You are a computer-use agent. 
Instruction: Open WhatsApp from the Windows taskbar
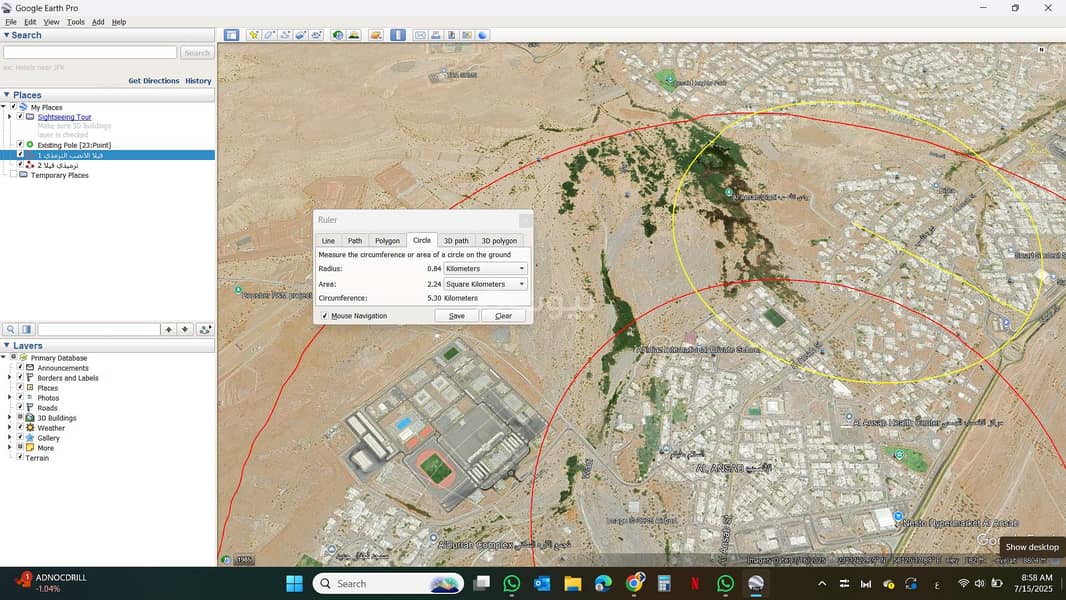tap(512, 583)
